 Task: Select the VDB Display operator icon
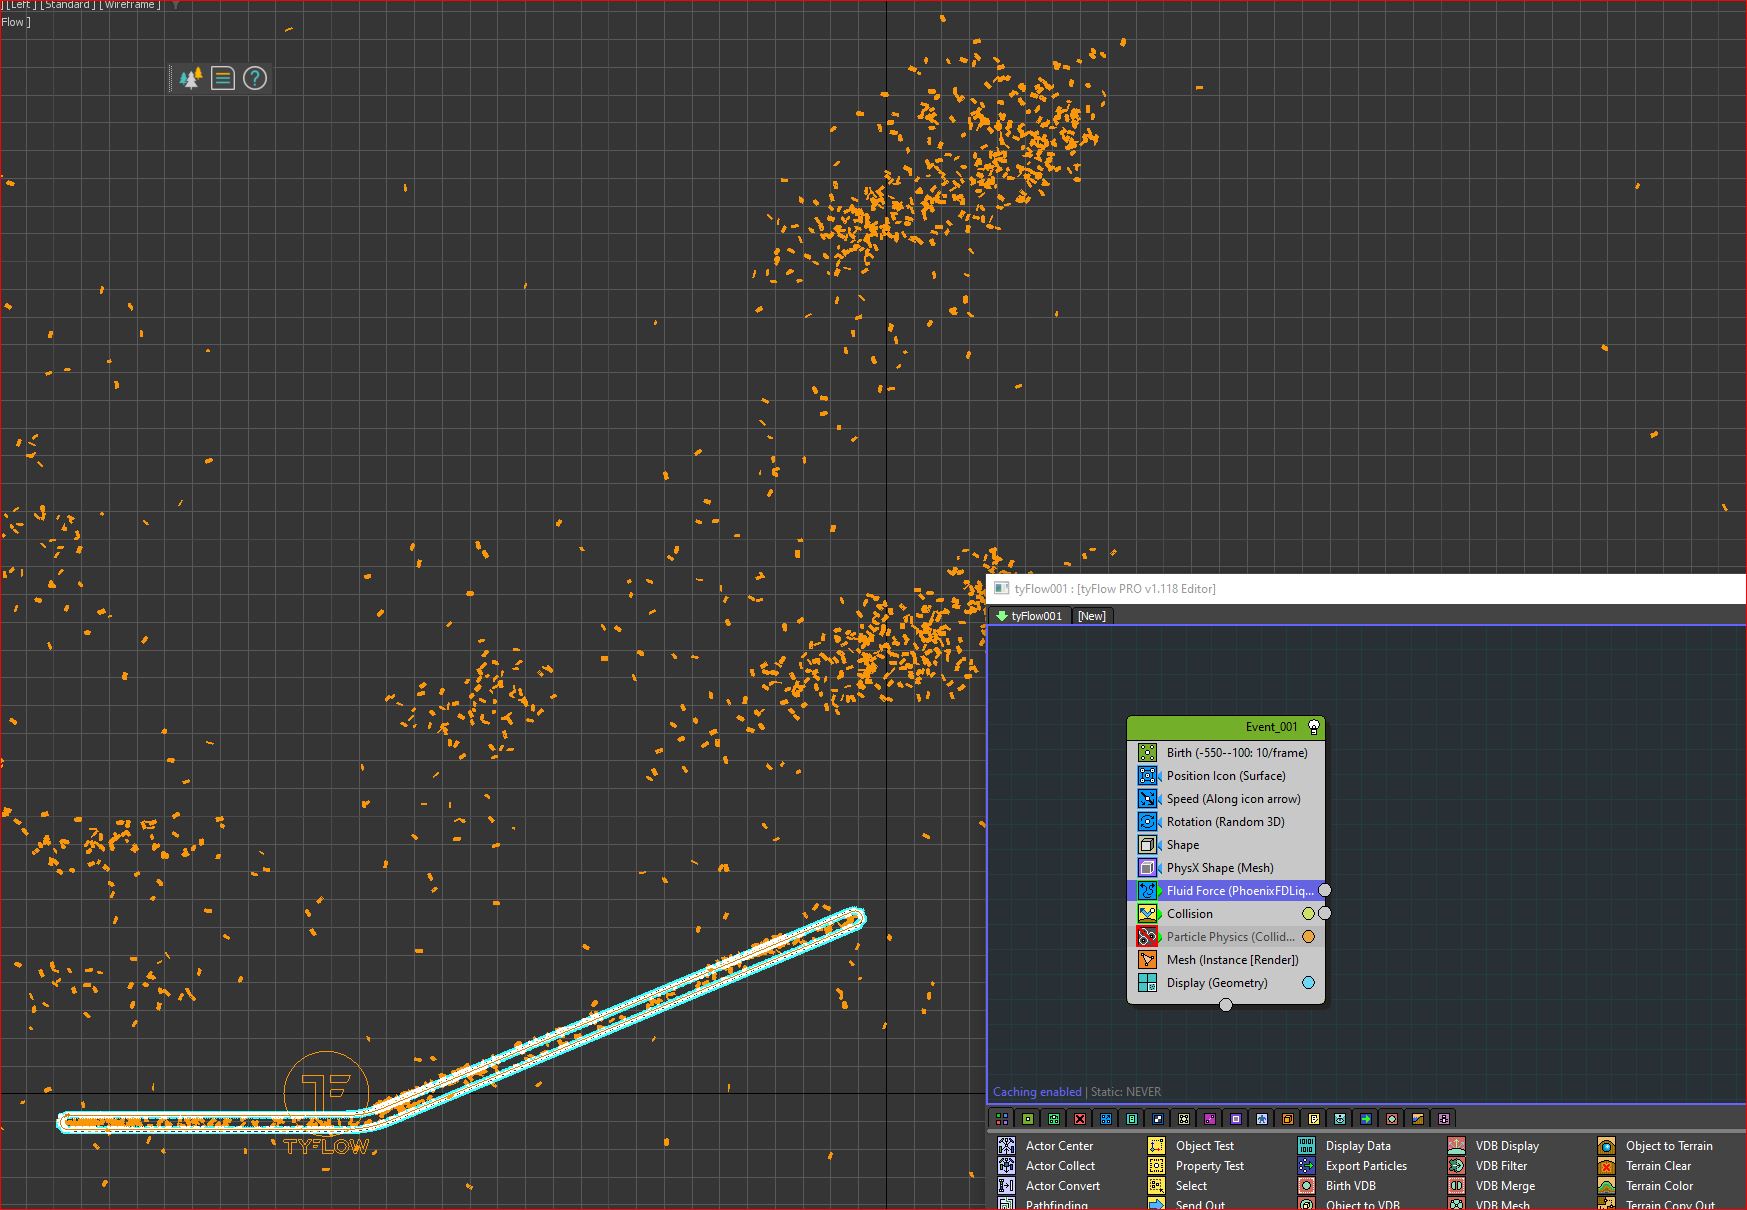point(1457,1146)
